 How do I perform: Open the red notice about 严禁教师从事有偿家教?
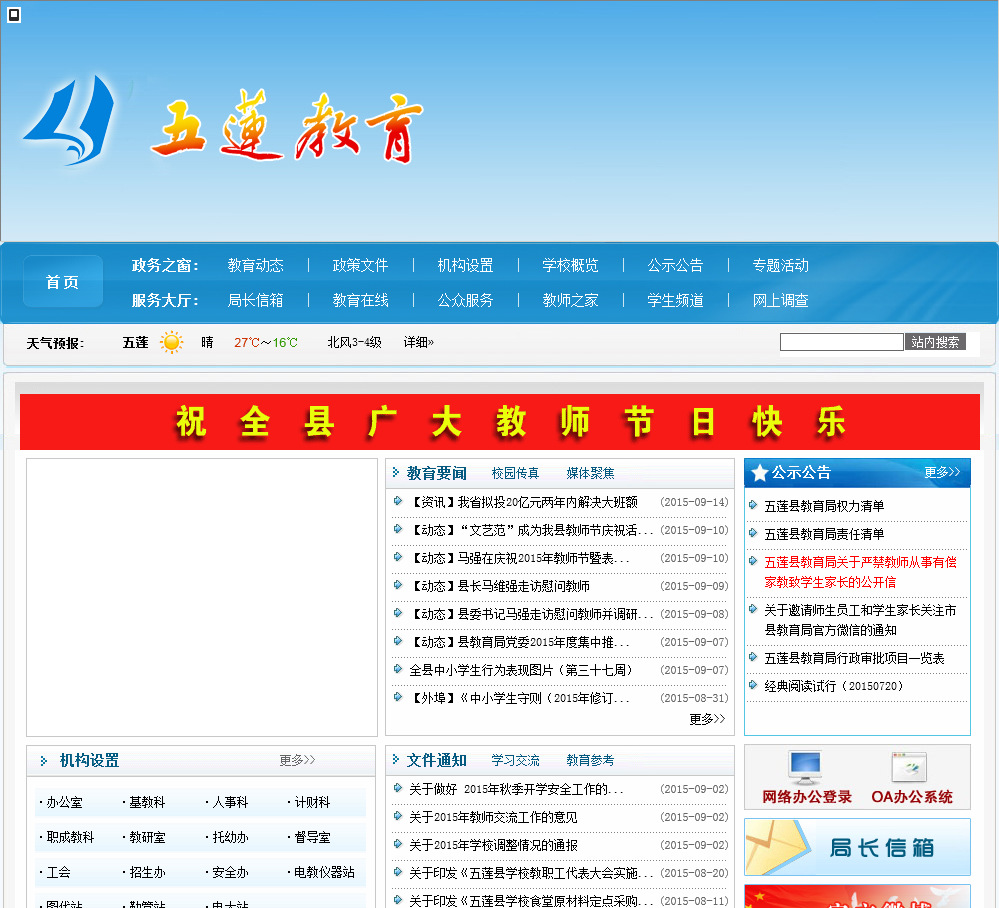pos(860,572)
